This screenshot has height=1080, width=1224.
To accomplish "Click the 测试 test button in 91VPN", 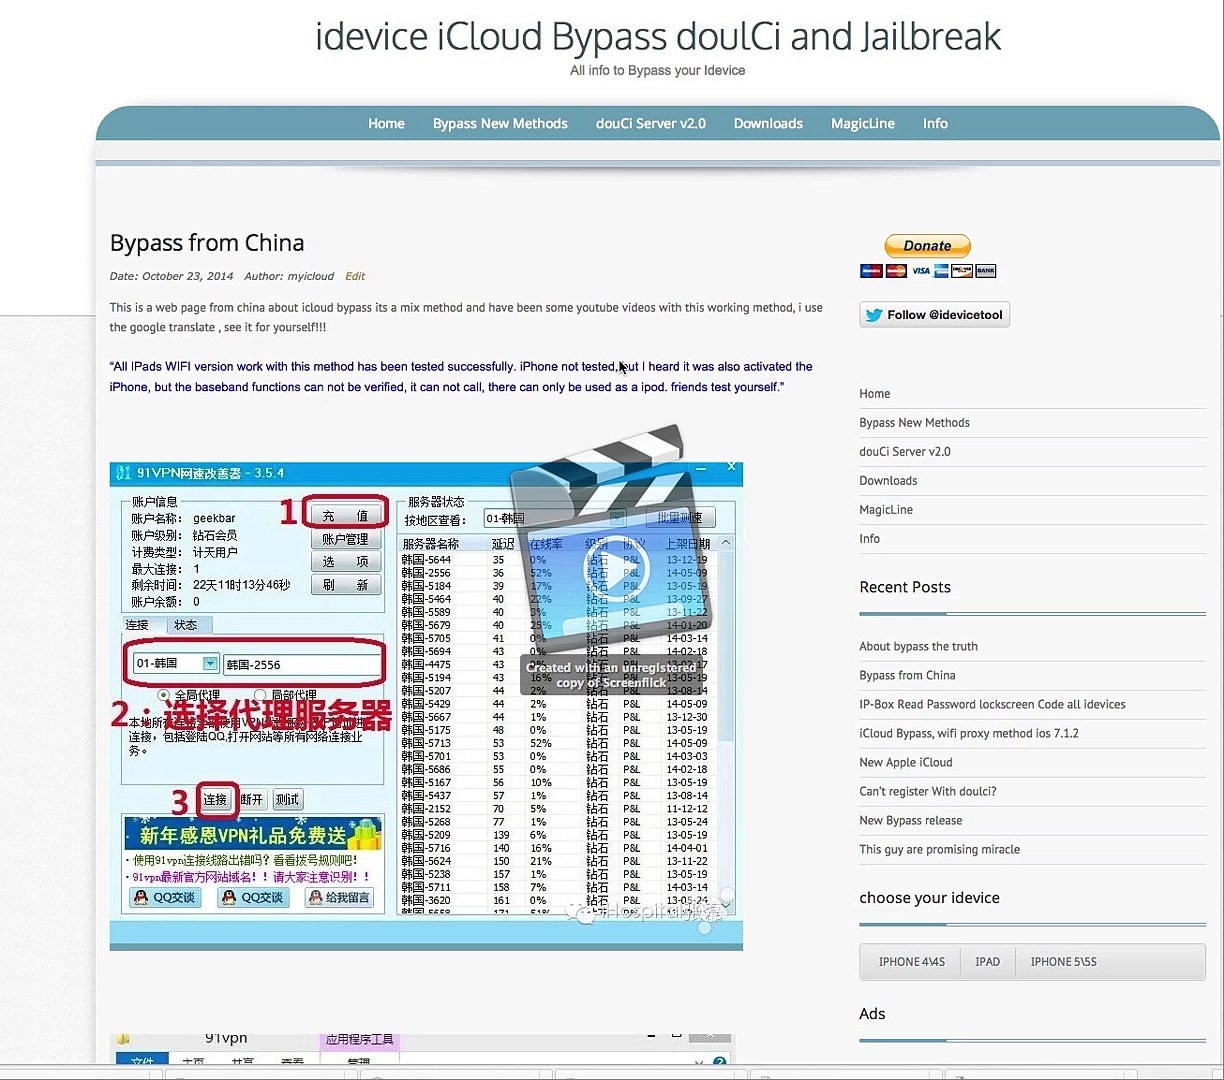I will [x=288, y=800].
